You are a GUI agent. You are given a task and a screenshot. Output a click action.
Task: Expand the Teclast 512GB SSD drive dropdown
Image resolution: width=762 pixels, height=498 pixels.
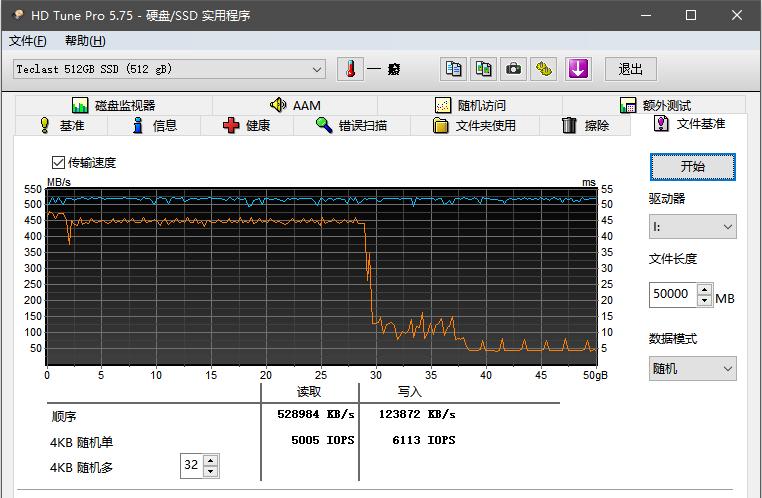[169, 69]
